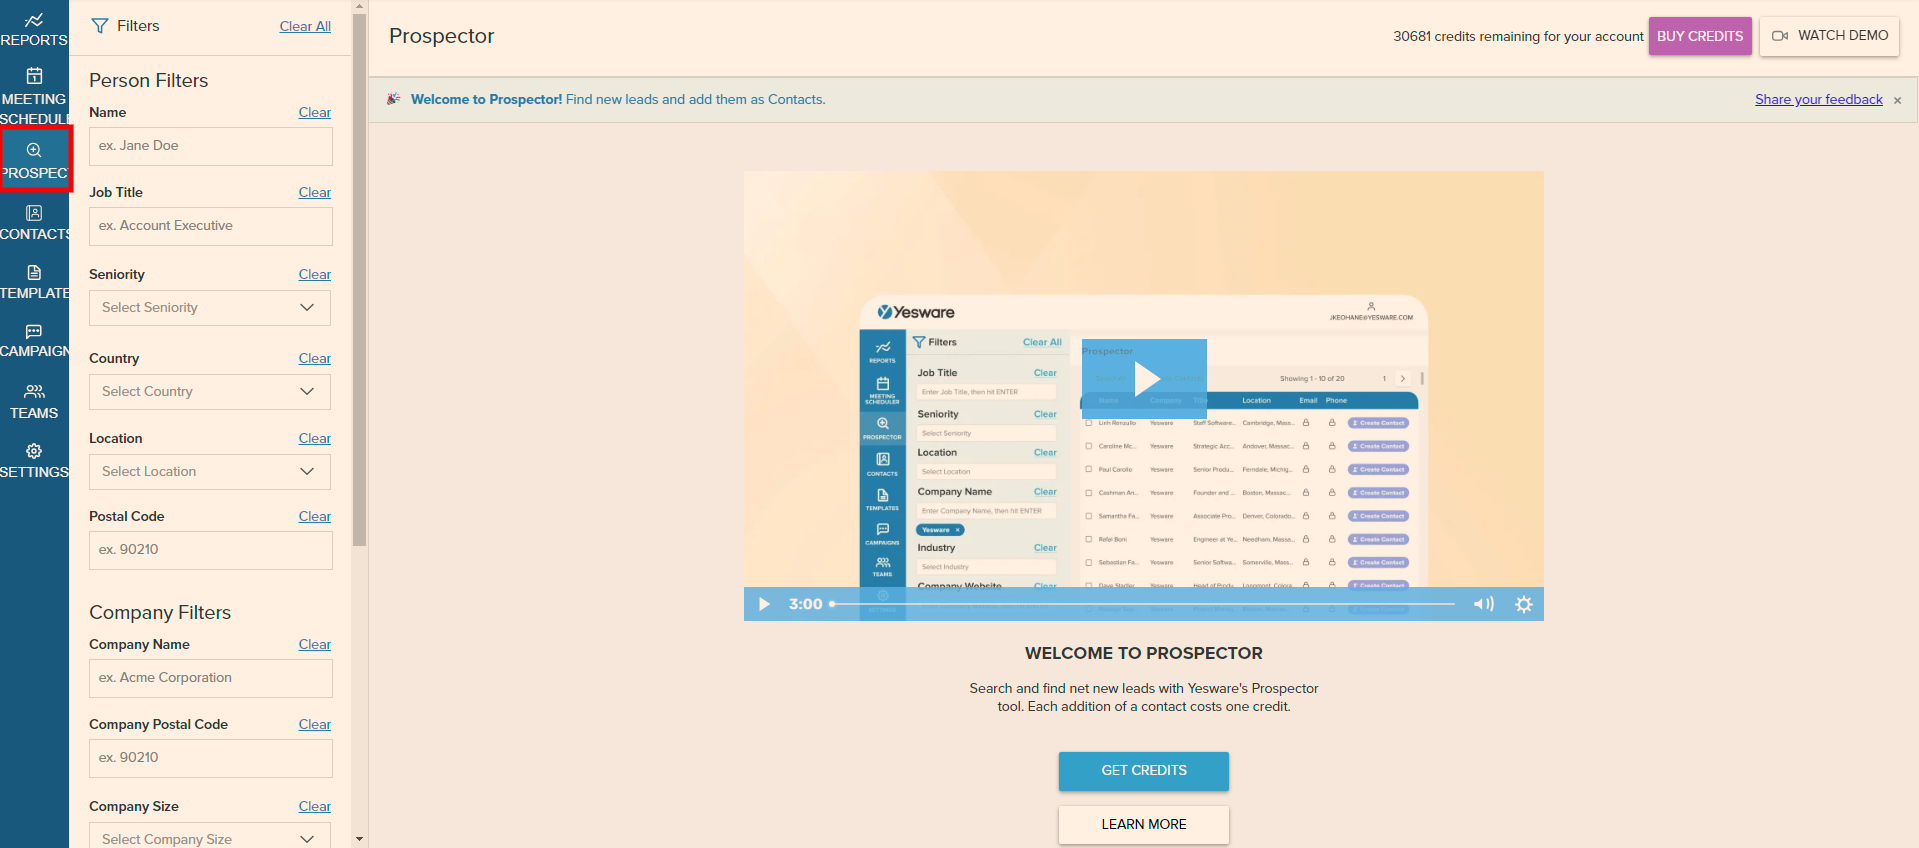
Task: Select the Prospector magnifier icon
Action: click(34, 150)
